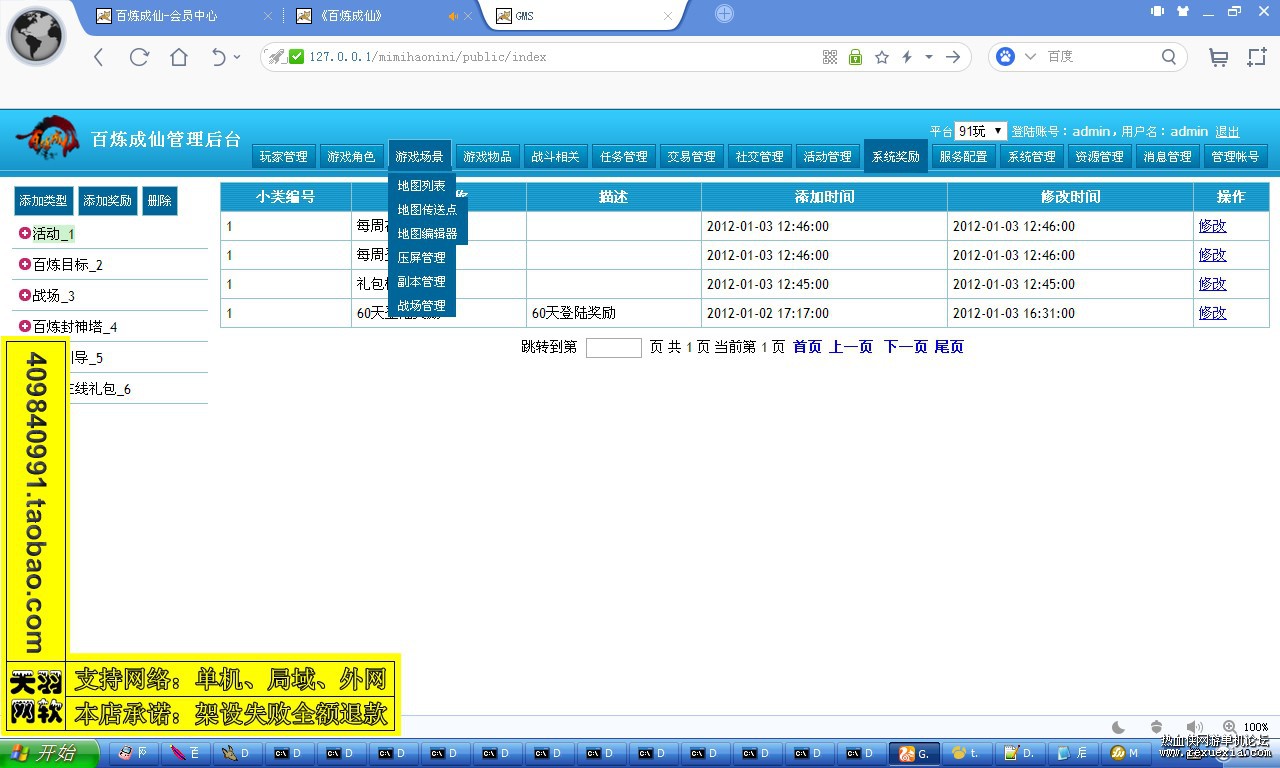1280x768 pixels.
Task: Click the skin shirt icon in title bar
Action: (x=1183, y=11)
